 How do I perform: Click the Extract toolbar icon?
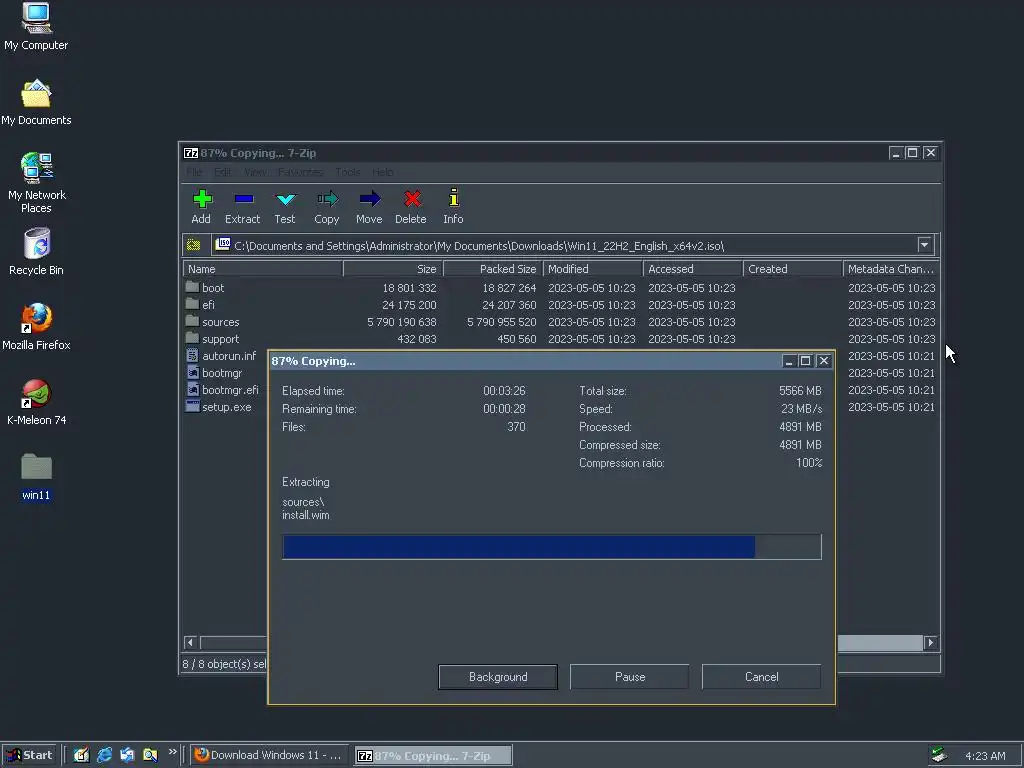tap(242, 206)
